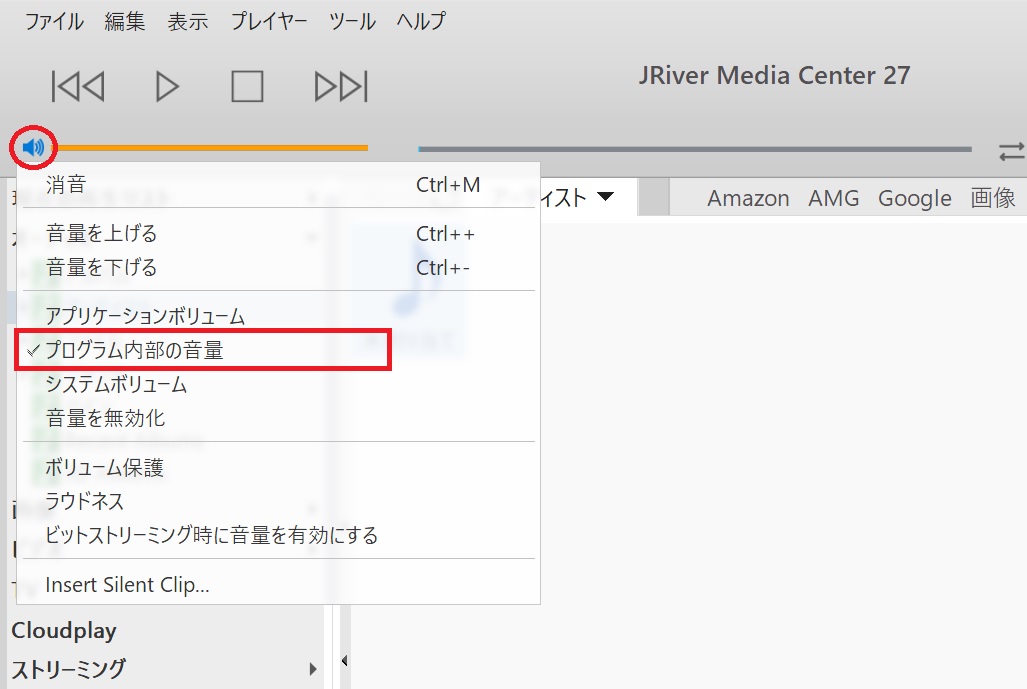This screenshot has height=689, width=1027.
Task: Click the previous track button
Action: [x=78, y=86]
